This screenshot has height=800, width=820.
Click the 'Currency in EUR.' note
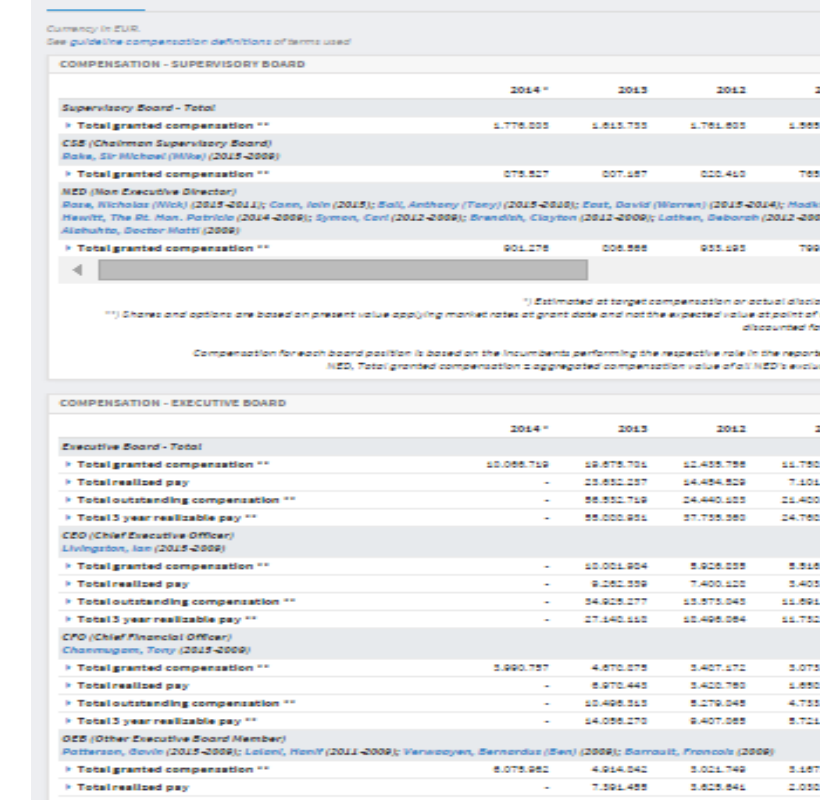pyautogui.click(x=94, y=29)
